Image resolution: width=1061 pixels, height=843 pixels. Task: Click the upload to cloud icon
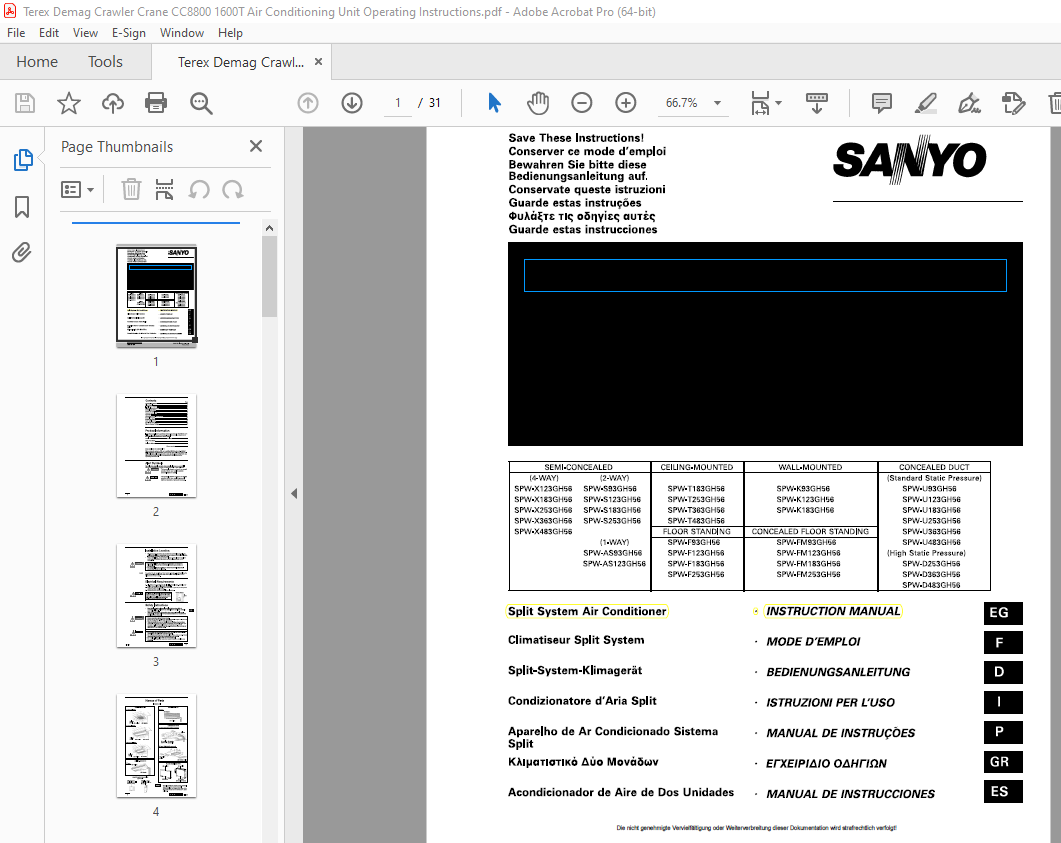[x=113, y=103]
